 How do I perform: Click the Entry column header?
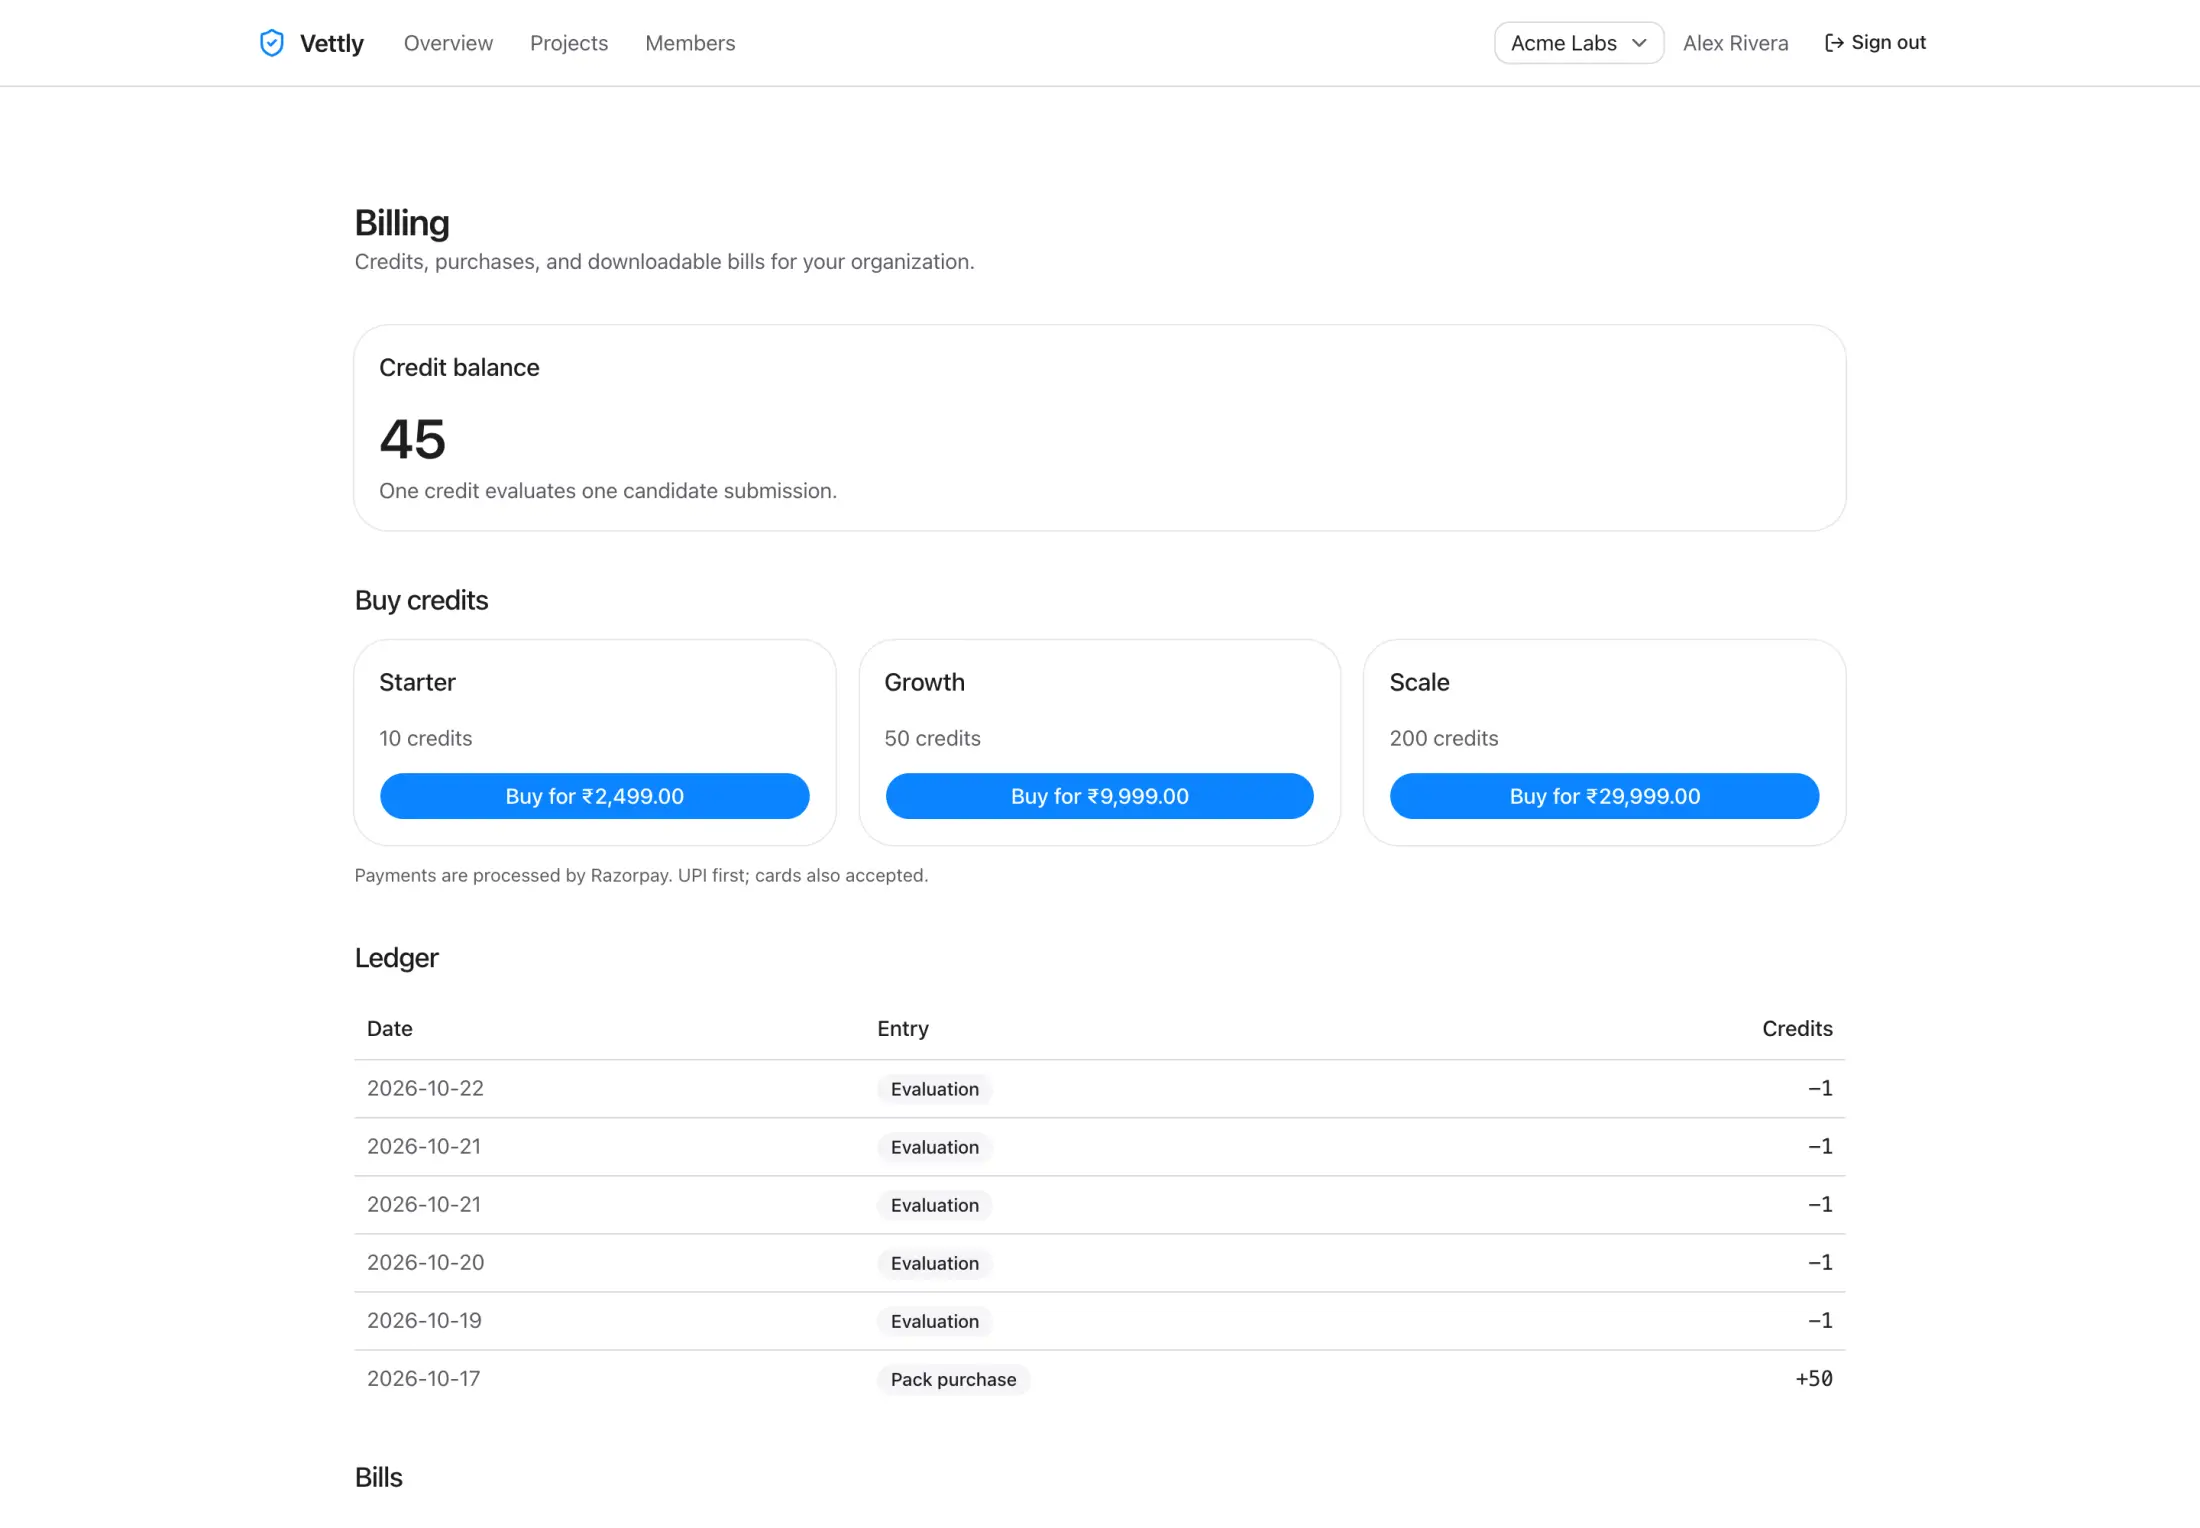[x=903, y=1028]
